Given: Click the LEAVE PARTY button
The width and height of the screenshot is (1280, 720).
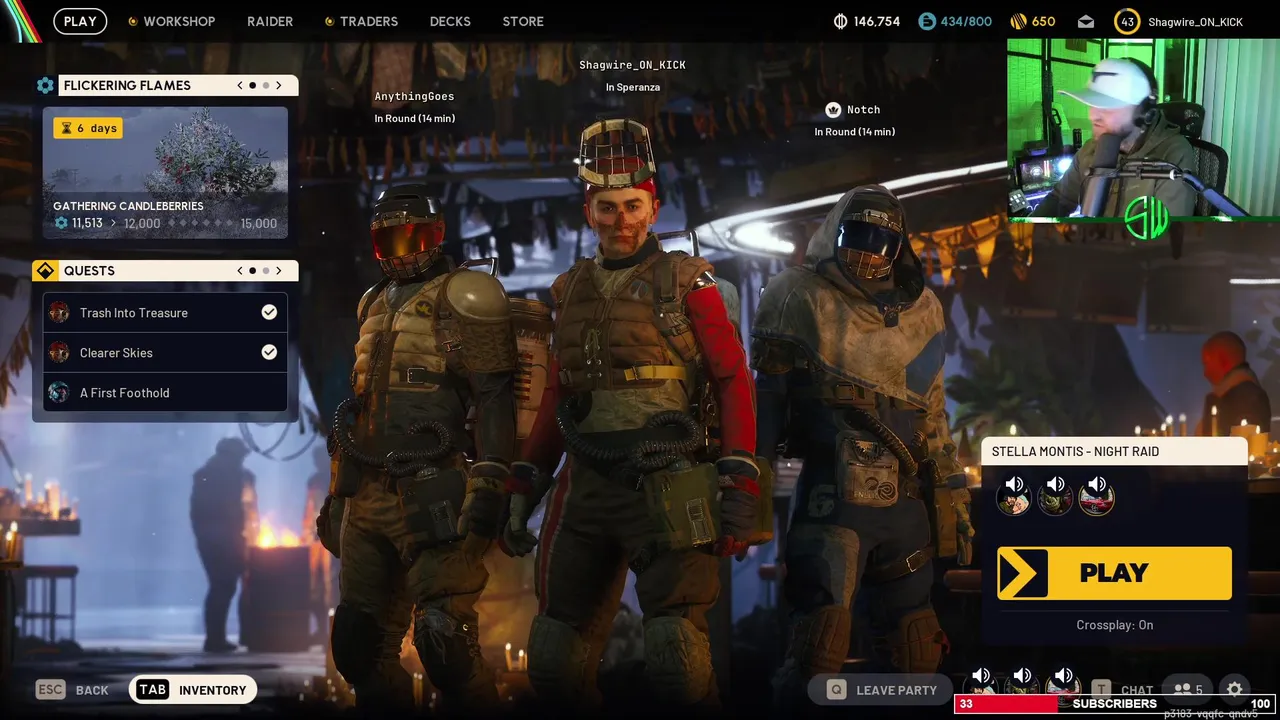Looking at the screenshot, I should pos(882,690).
